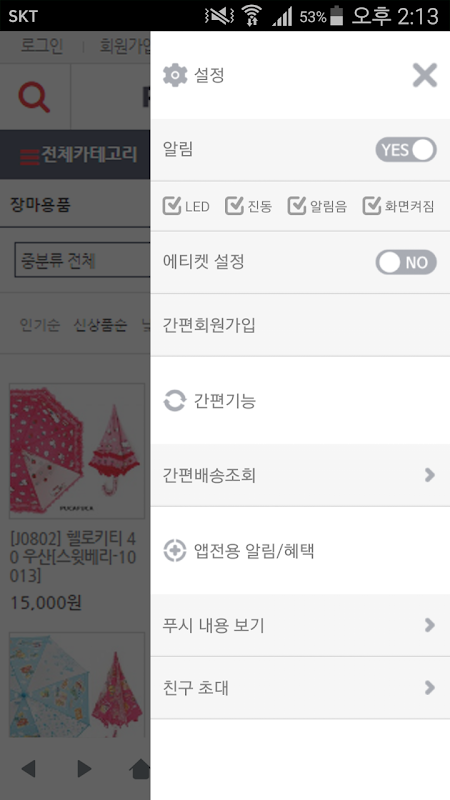Toggle the 알림 YES switch

pos(406,149)
